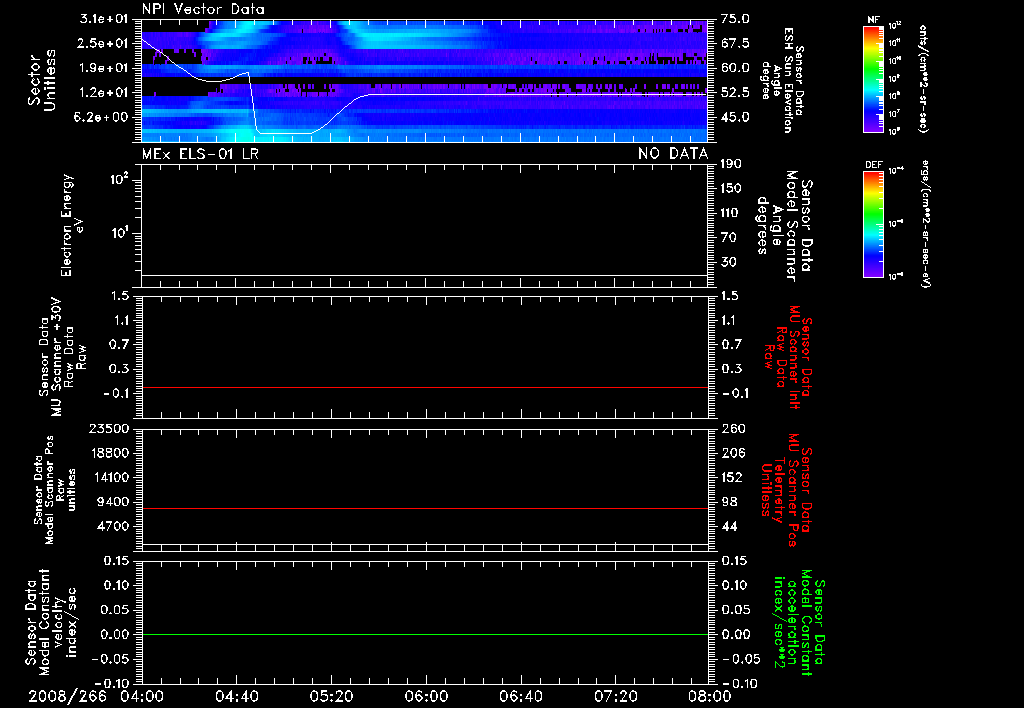
Task: Click the DEF color scale bar
Action: 873,224
